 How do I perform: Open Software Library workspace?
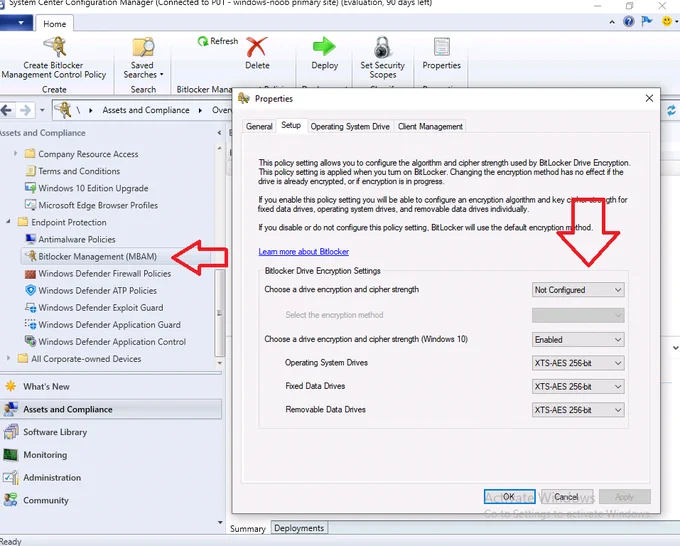pos(55,432)
